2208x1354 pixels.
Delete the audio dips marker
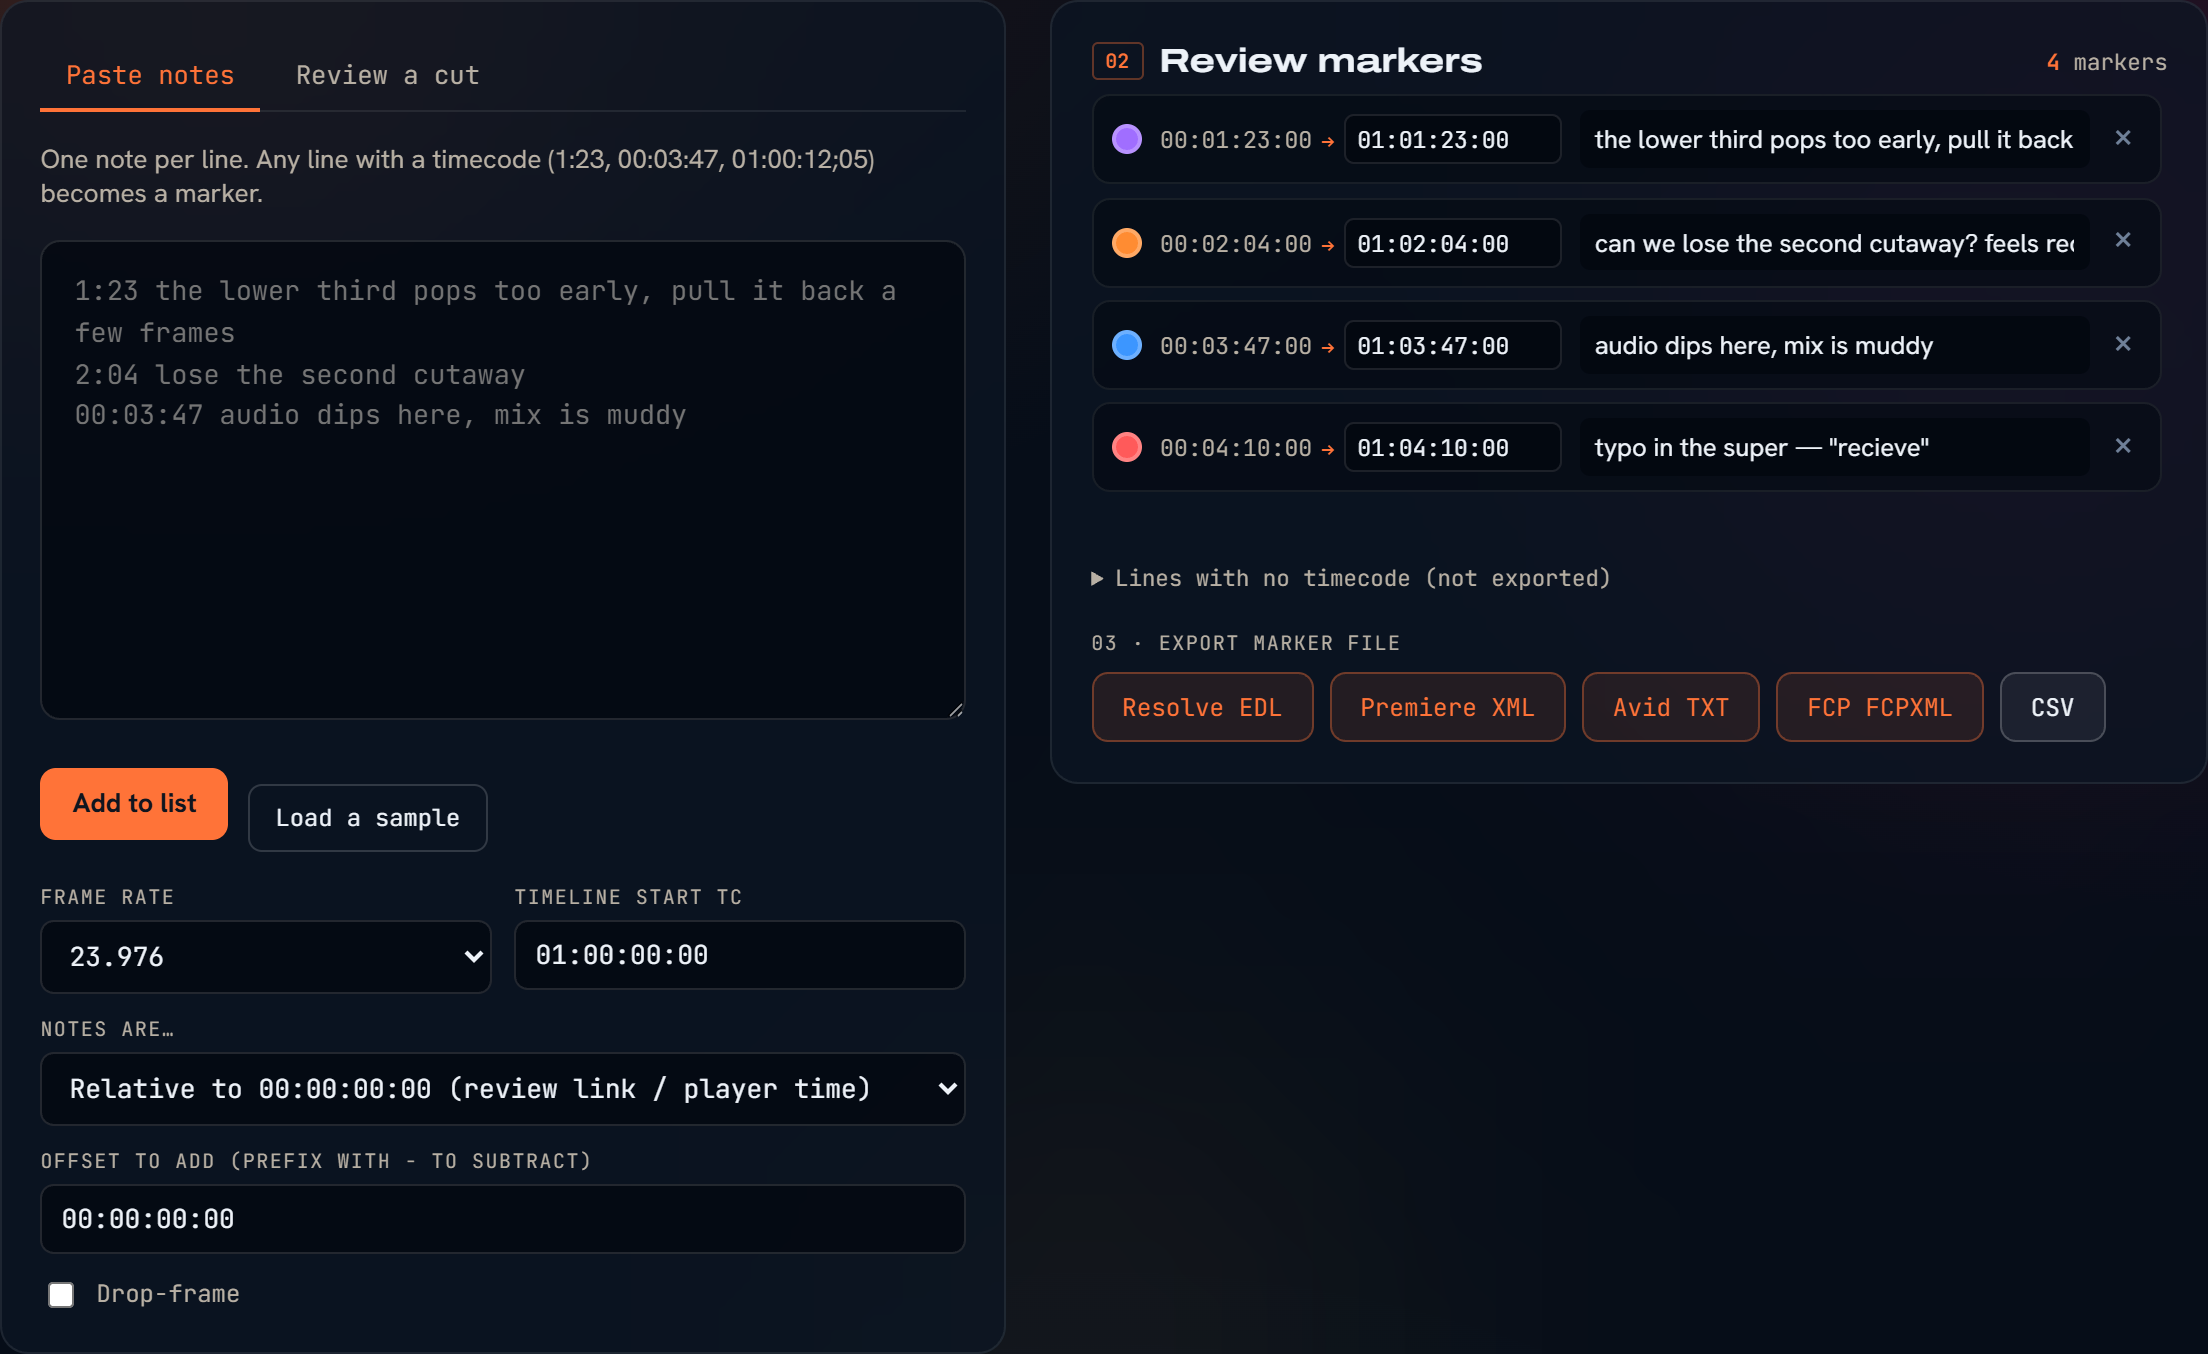click(x=2123, y=344)
